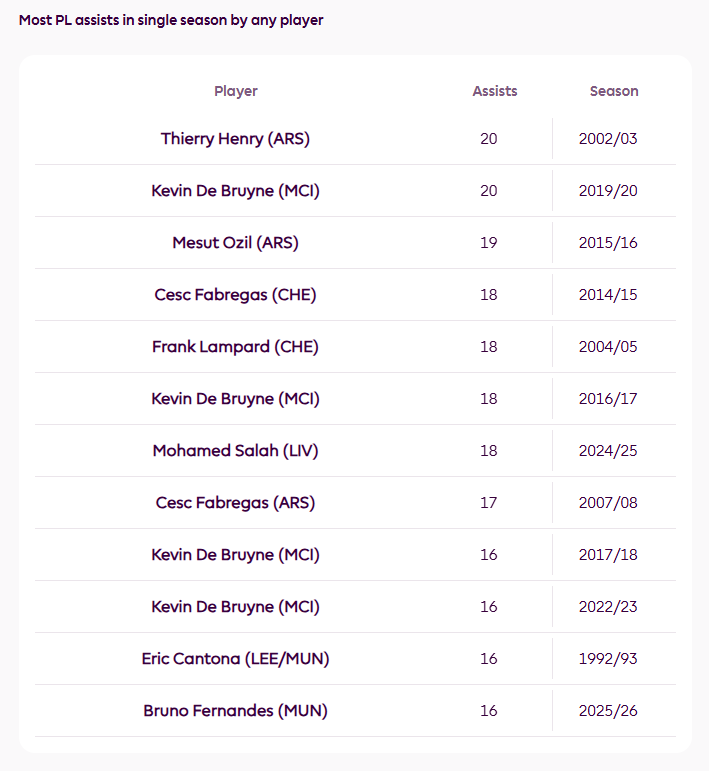Viewport: 709px width, 771px height.
Task: Click Frank Lampard (CHE) player name
Action: pyautogui.click(x=235, y=347)
